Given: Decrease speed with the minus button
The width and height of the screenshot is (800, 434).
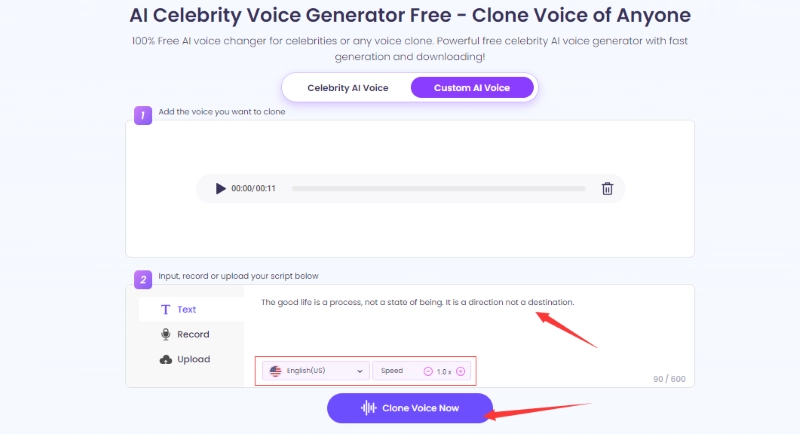Looking at the screenshot, I should click(428, 371).
